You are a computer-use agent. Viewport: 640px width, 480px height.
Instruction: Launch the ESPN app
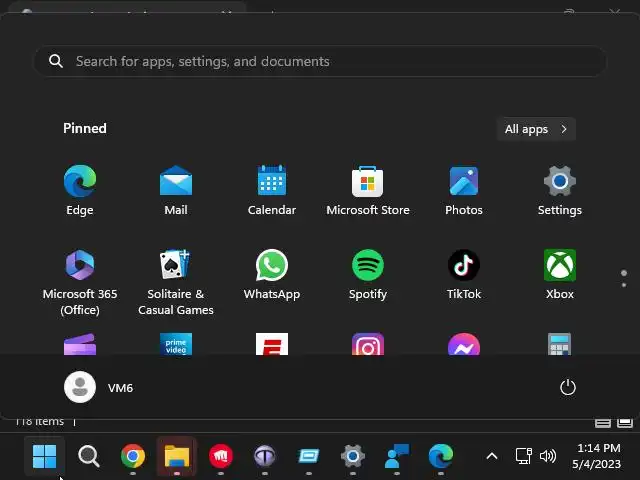pyautogui.click(x=272, y=344)
